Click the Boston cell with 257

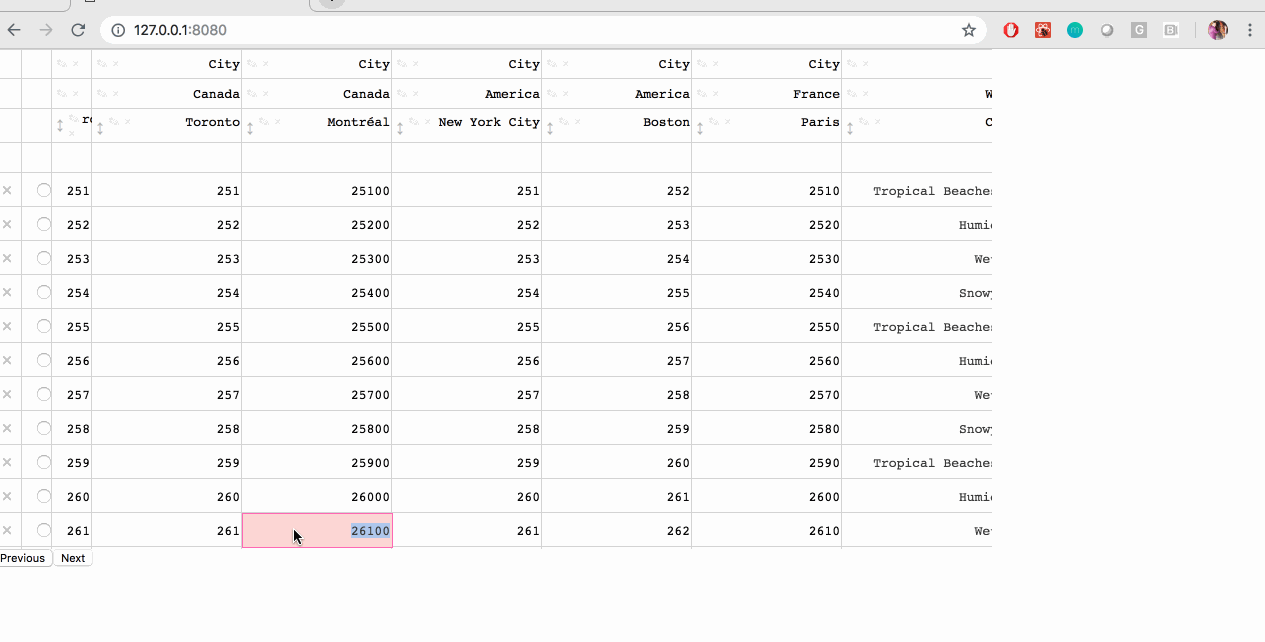click(617, 360)
